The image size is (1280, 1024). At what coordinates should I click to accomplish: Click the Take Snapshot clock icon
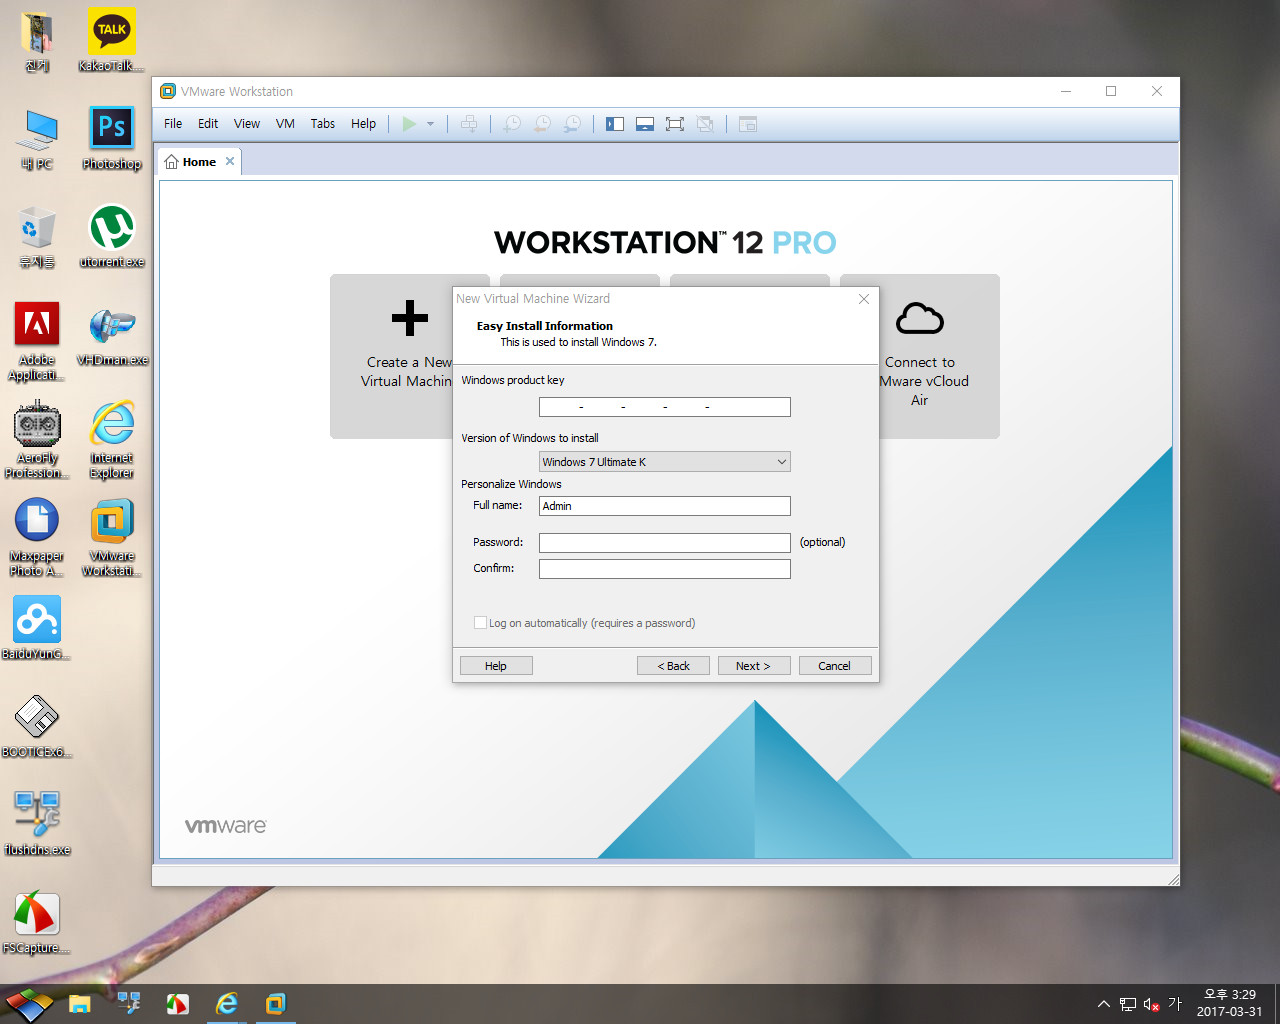tap(511, 124)
